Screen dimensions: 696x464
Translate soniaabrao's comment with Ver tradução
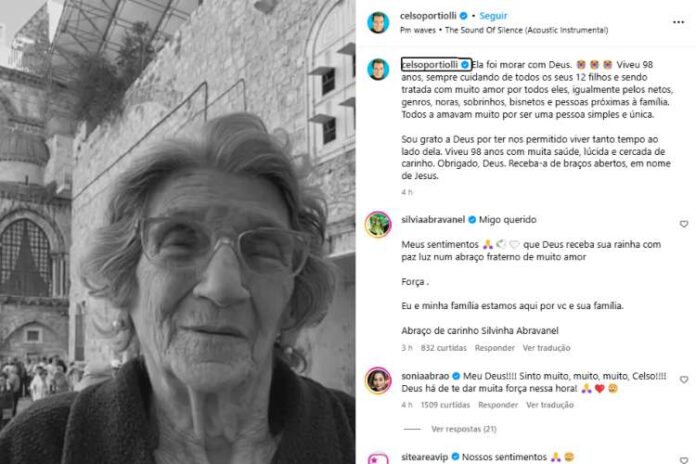pyautogui.click(x=550, y=405)
